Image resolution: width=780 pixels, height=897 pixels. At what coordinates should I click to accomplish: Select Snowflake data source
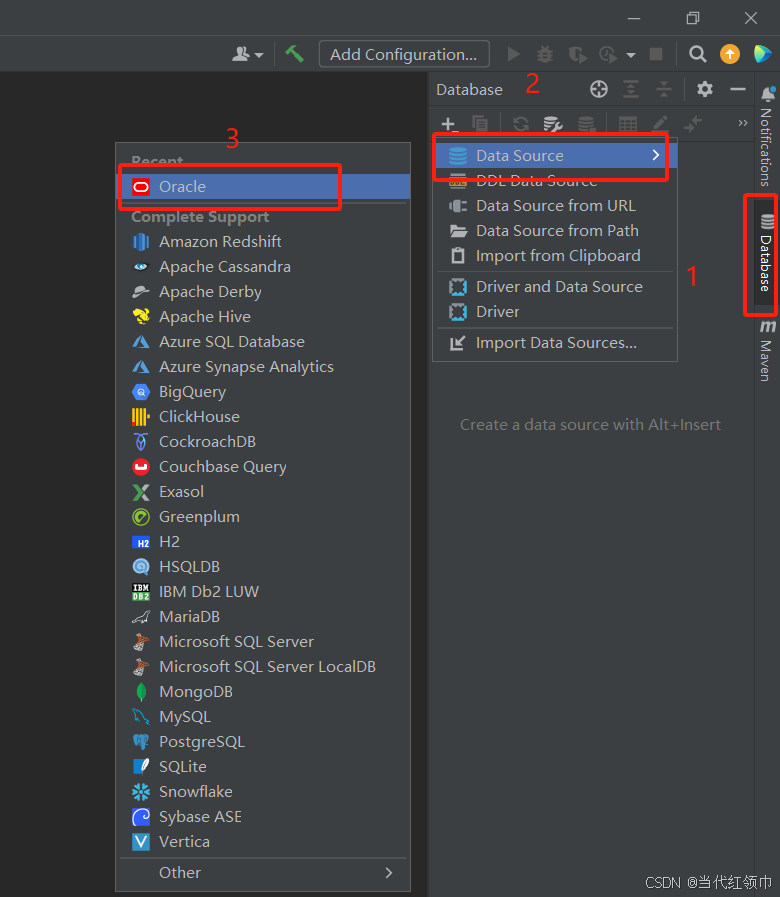[x=265, y=792]
